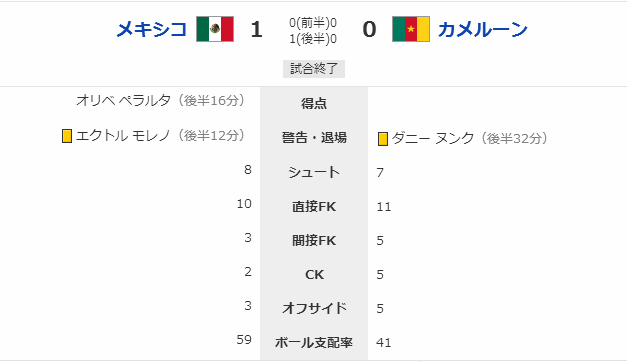Open the カメルーン team link

pos(483,30)
